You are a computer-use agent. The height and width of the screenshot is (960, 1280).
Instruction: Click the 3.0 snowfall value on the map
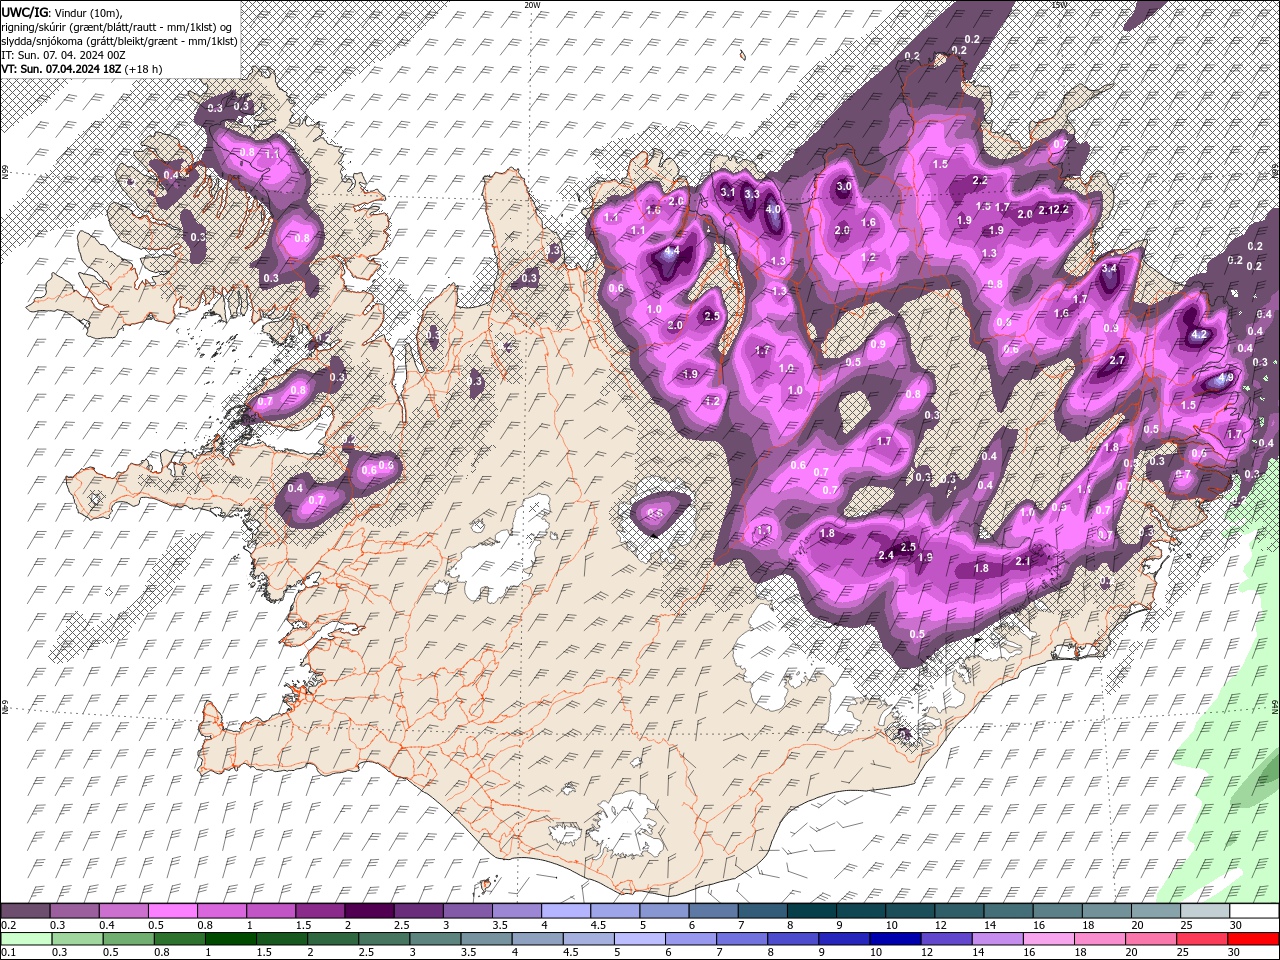tap(843, 186)
